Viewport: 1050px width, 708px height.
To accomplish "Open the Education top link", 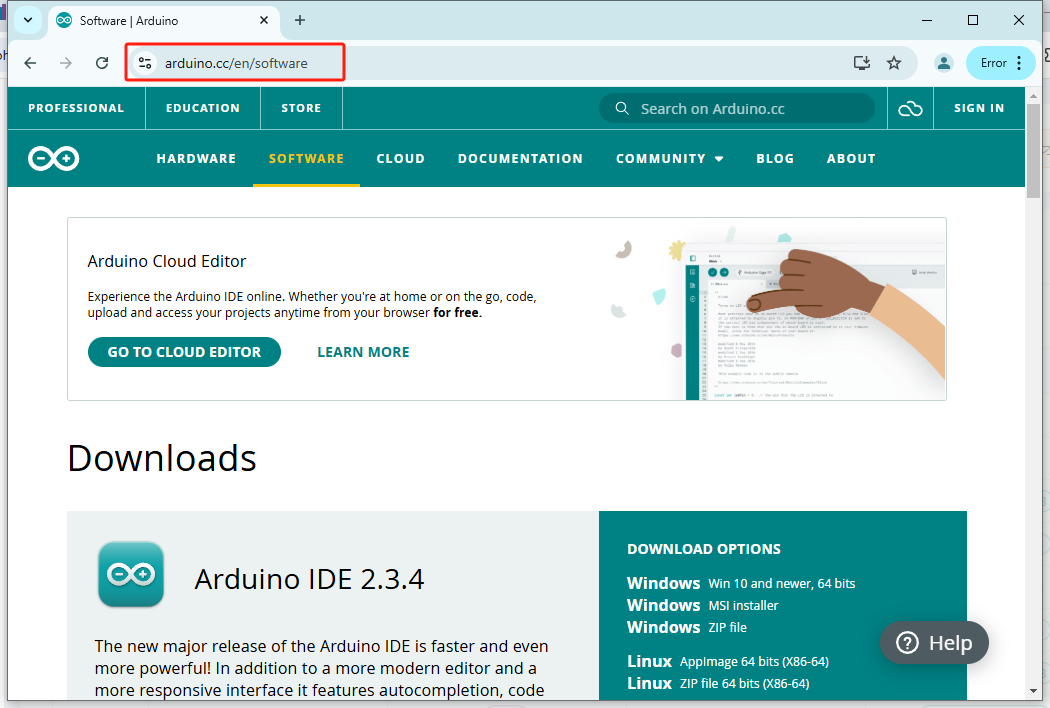I will [203, 109].
